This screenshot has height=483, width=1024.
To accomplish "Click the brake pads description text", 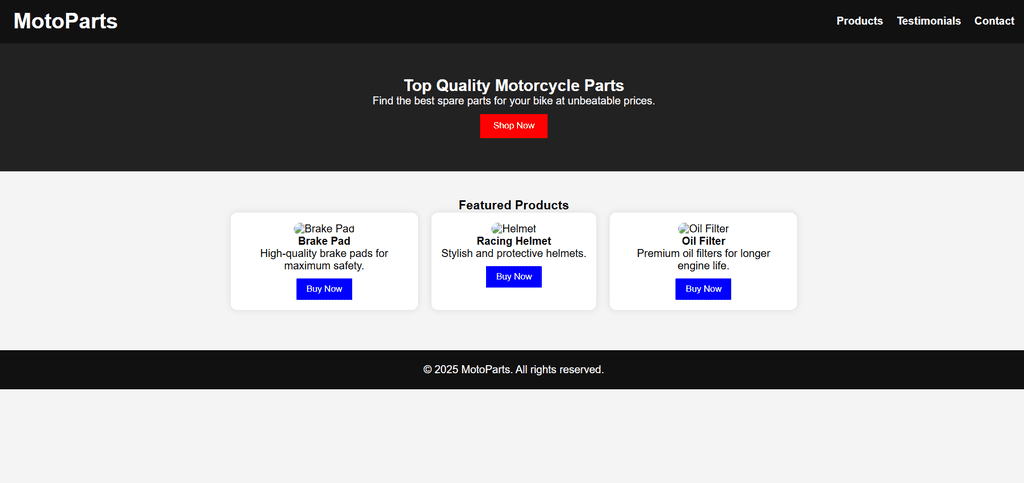I will point(324,260).
